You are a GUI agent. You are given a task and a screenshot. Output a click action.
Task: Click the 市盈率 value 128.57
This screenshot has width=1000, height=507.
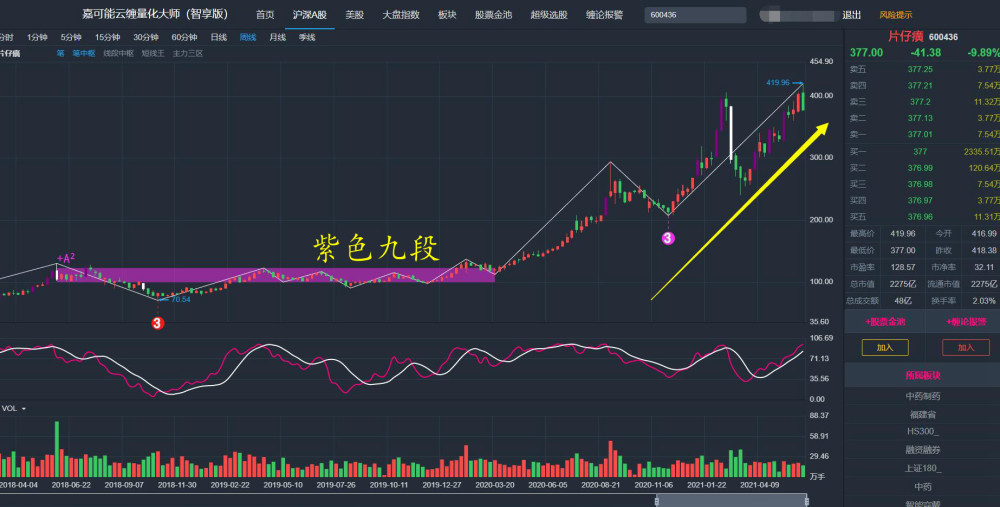click(x=902, y=267)
